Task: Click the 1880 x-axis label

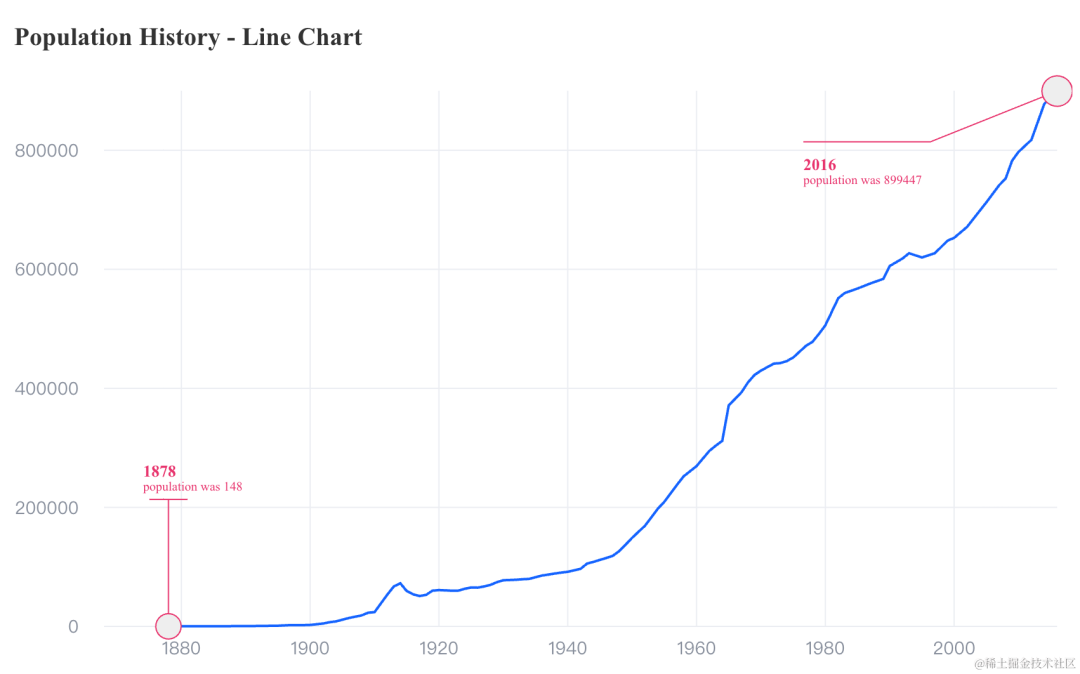Action: [x=181, y=649]
